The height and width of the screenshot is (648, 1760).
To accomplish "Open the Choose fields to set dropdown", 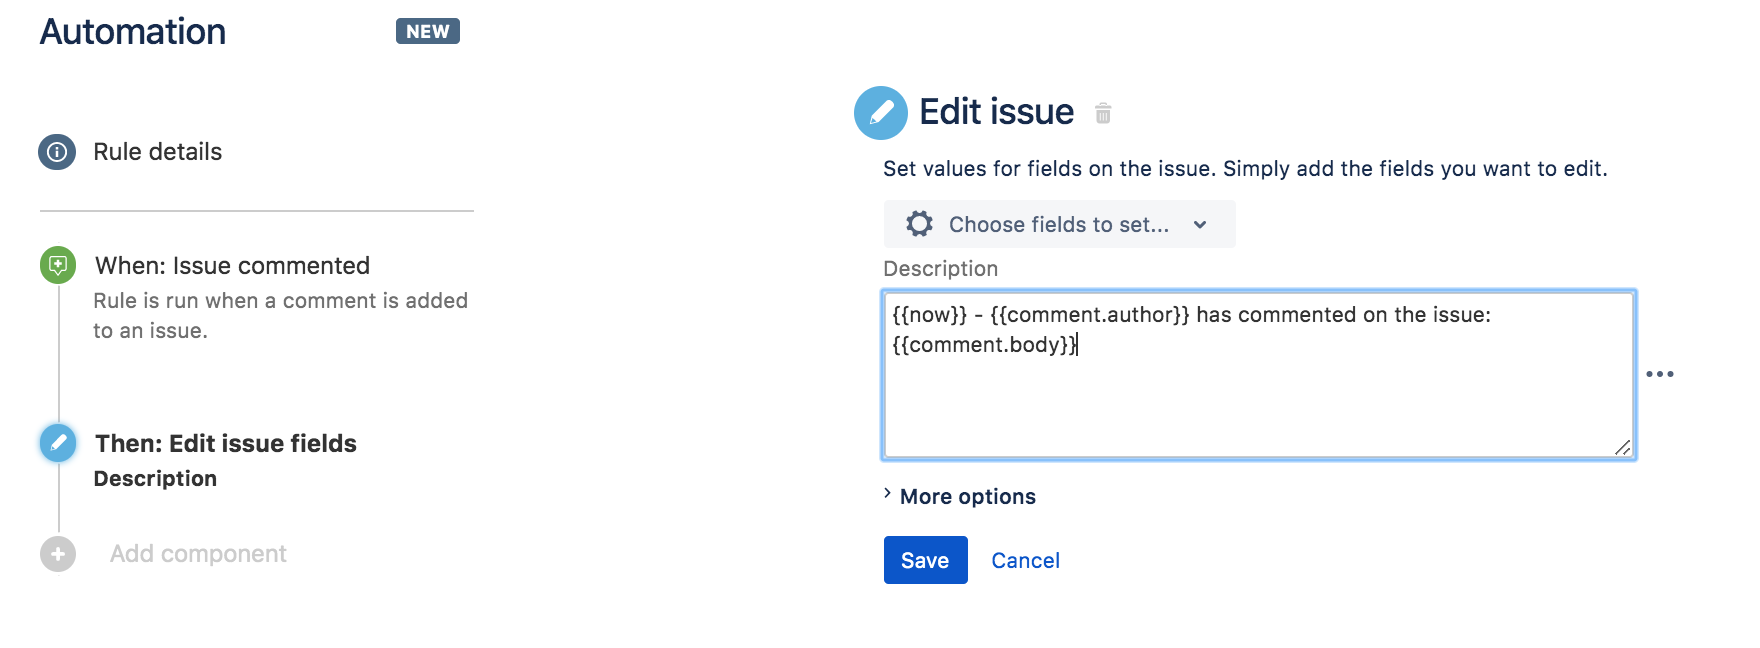I will click(x=1059, y=224).
